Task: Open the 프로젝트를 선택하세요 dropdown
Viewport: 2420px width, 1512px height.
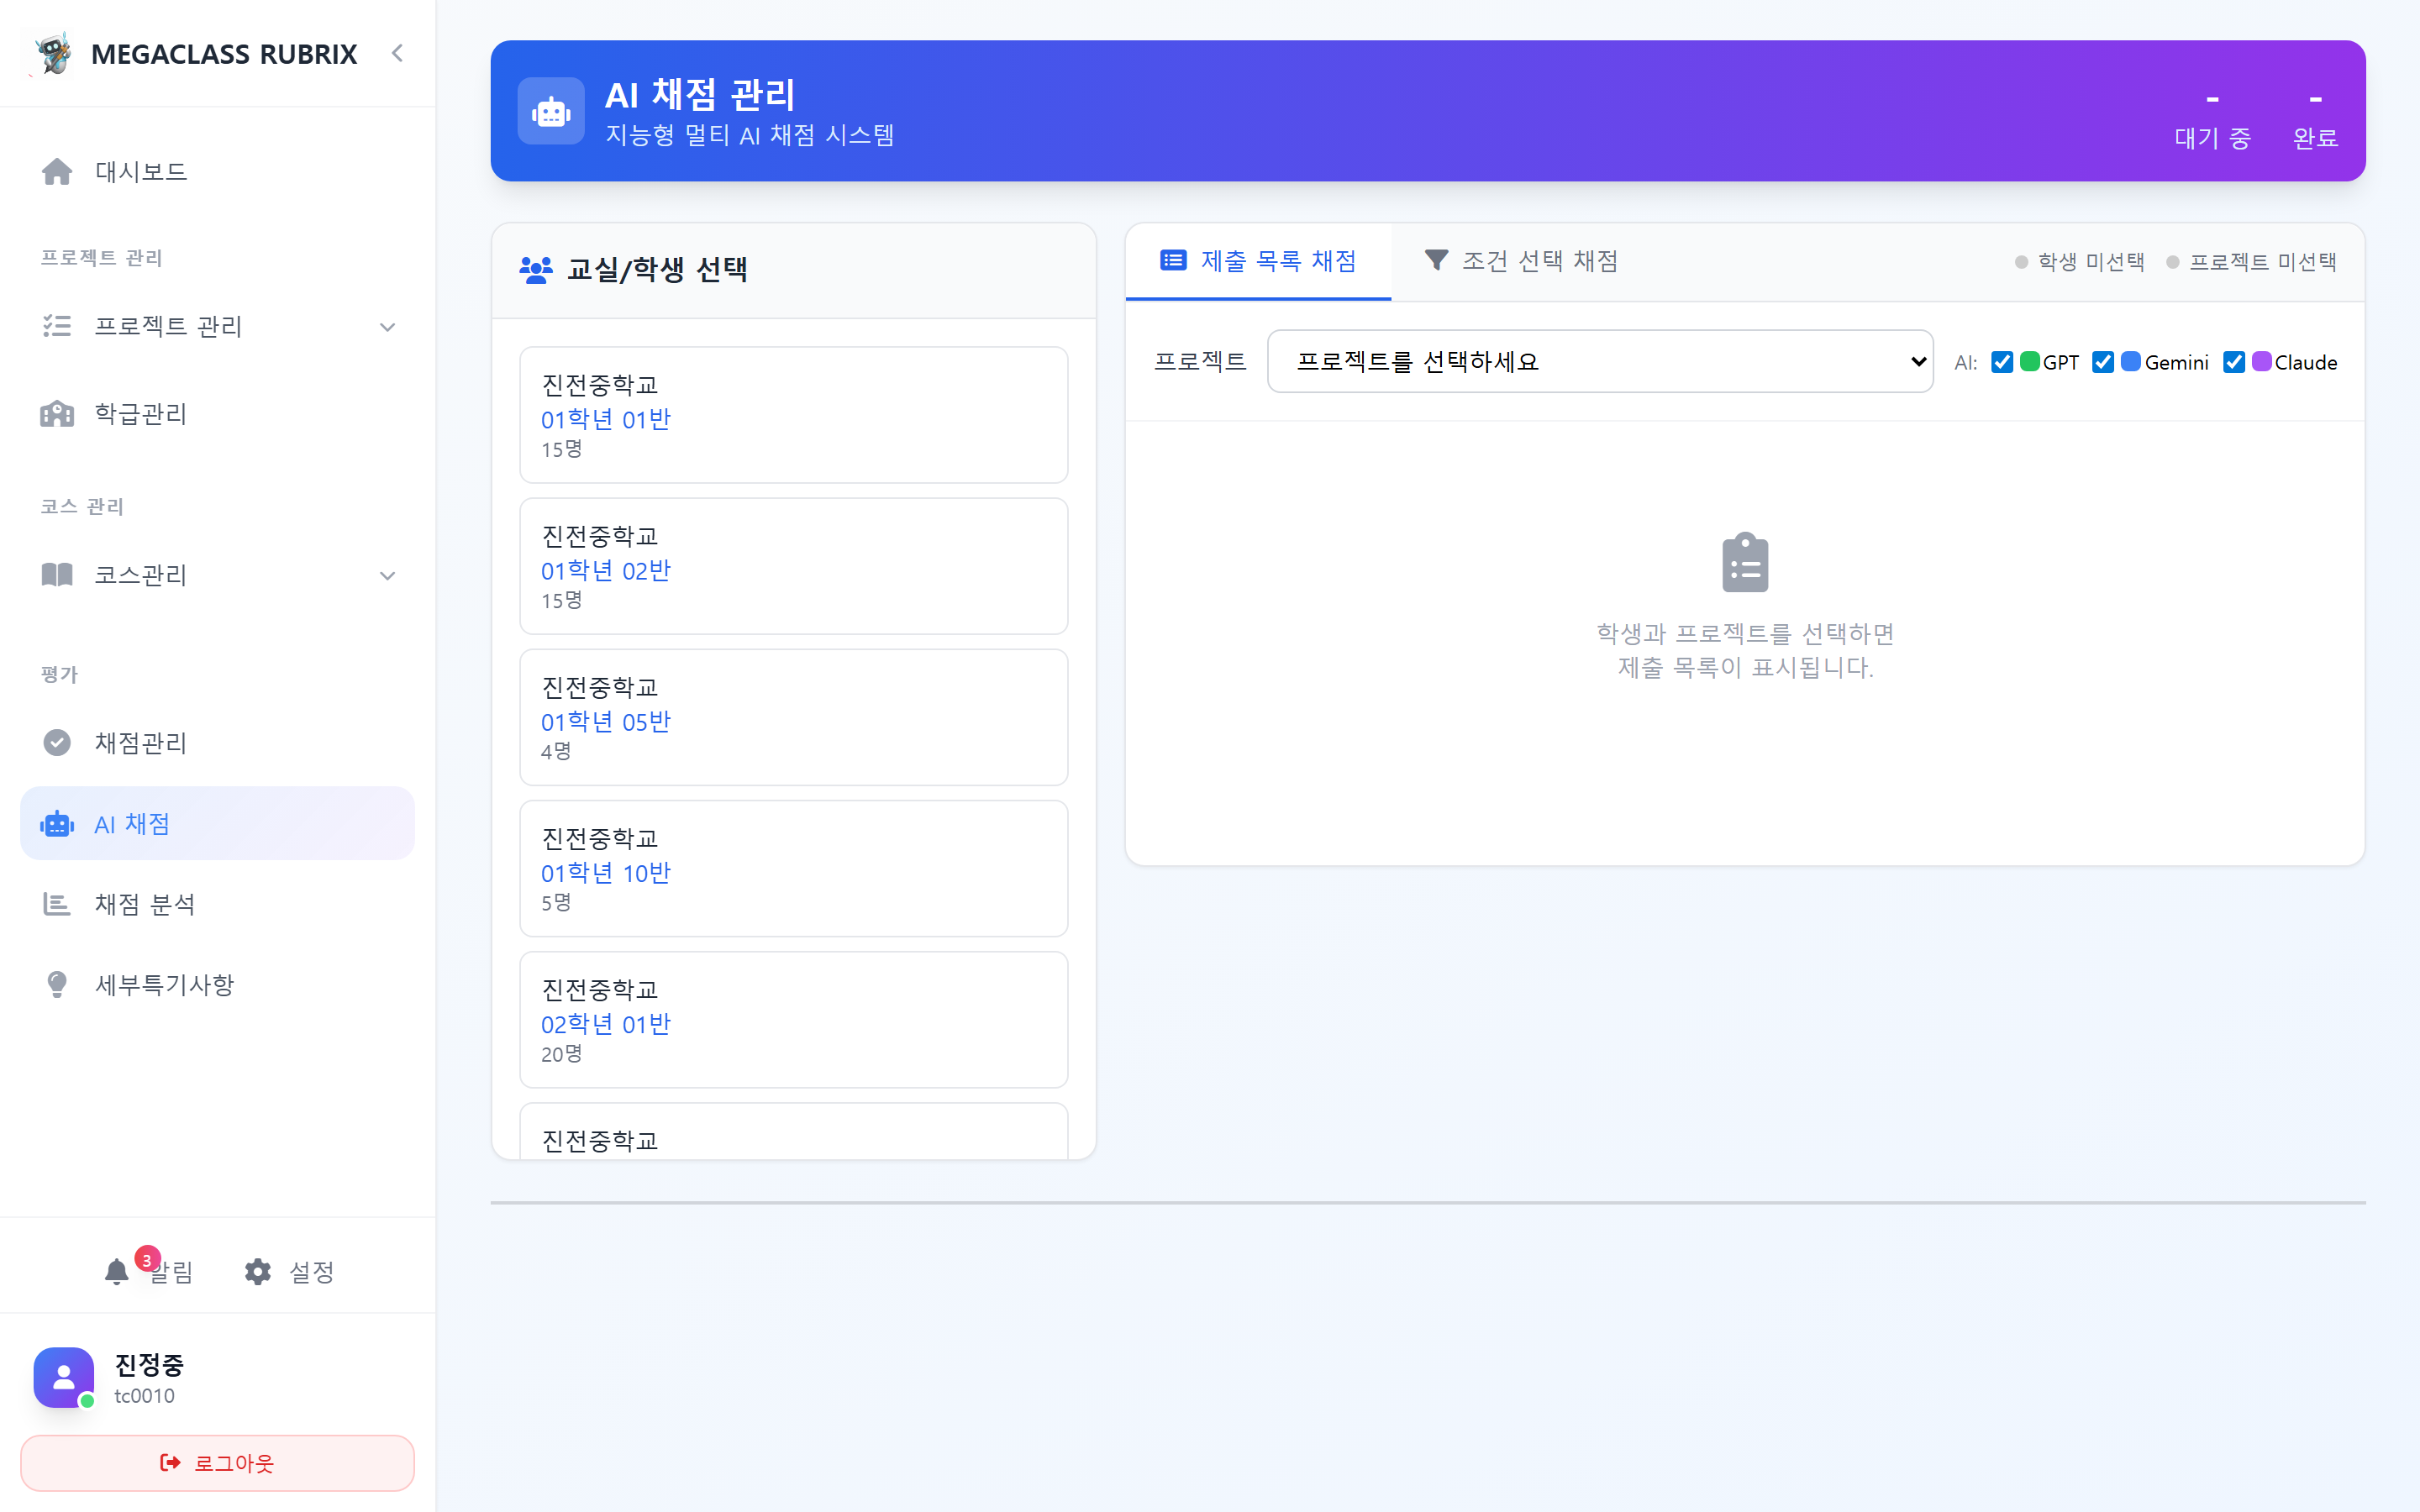Action: pos(1600,361)
